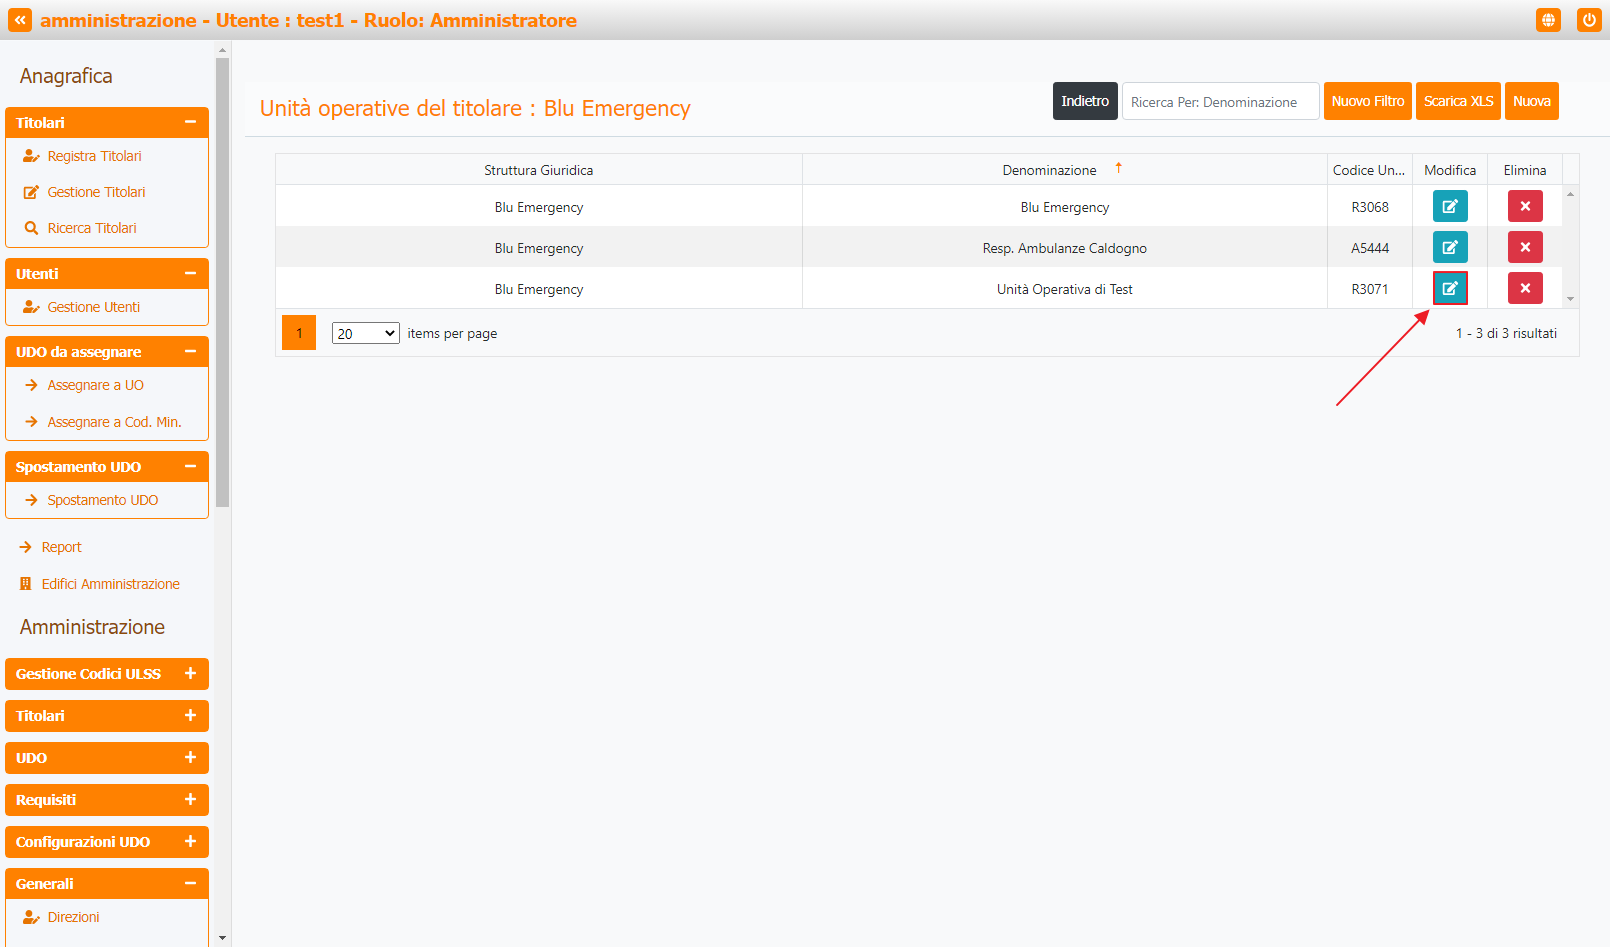This screenshot has height=947, width=1610.
Task: Click the globe language icon
Action: [x=1547, y=20]
